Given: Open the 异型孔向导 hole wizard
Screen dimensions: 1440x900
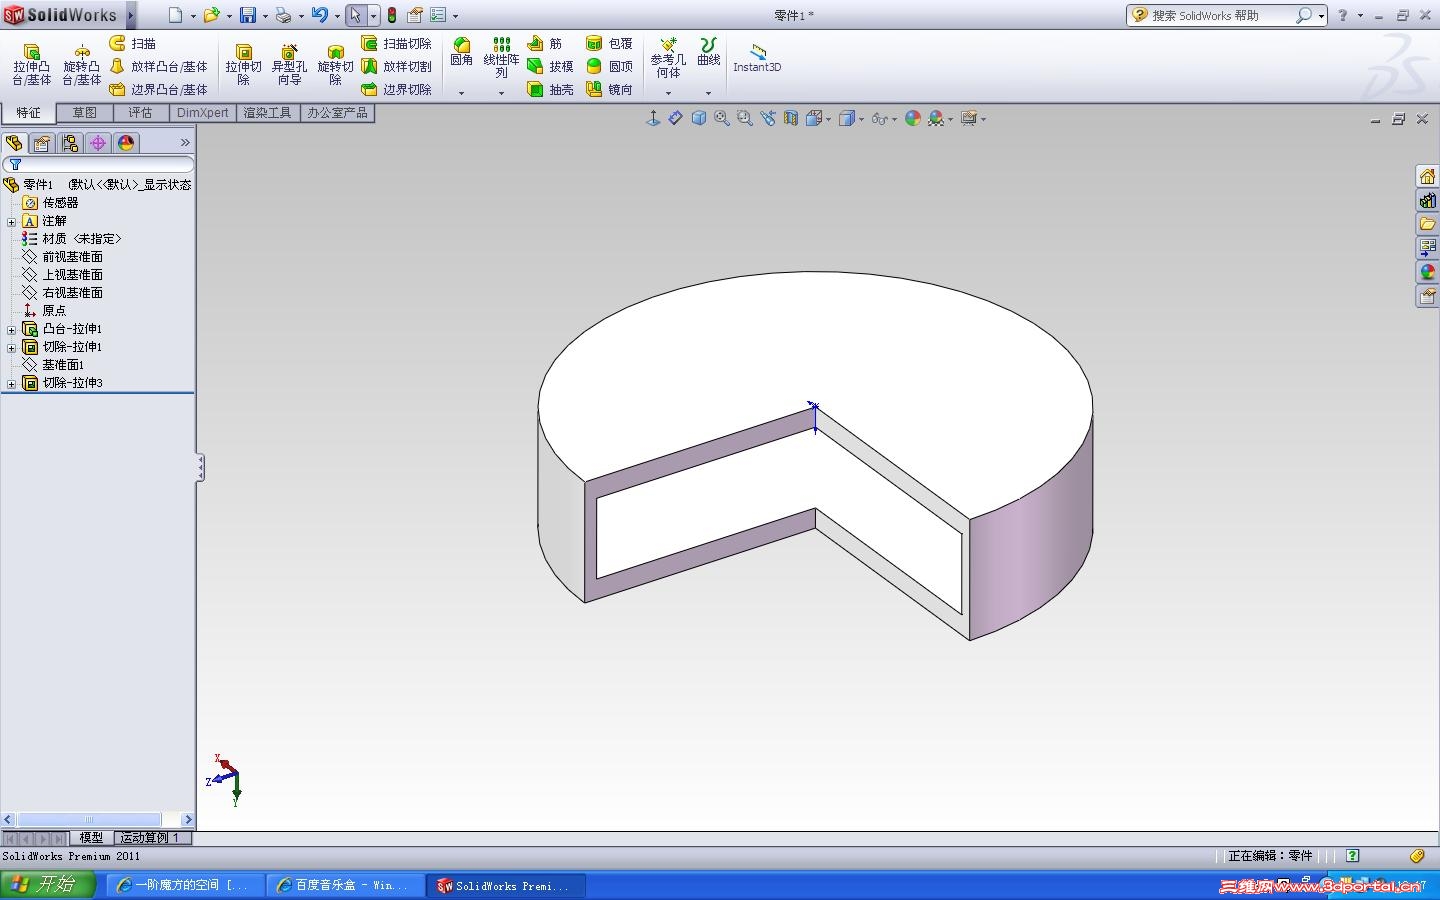Looking at the screenshot, I should tap(289, 65).
